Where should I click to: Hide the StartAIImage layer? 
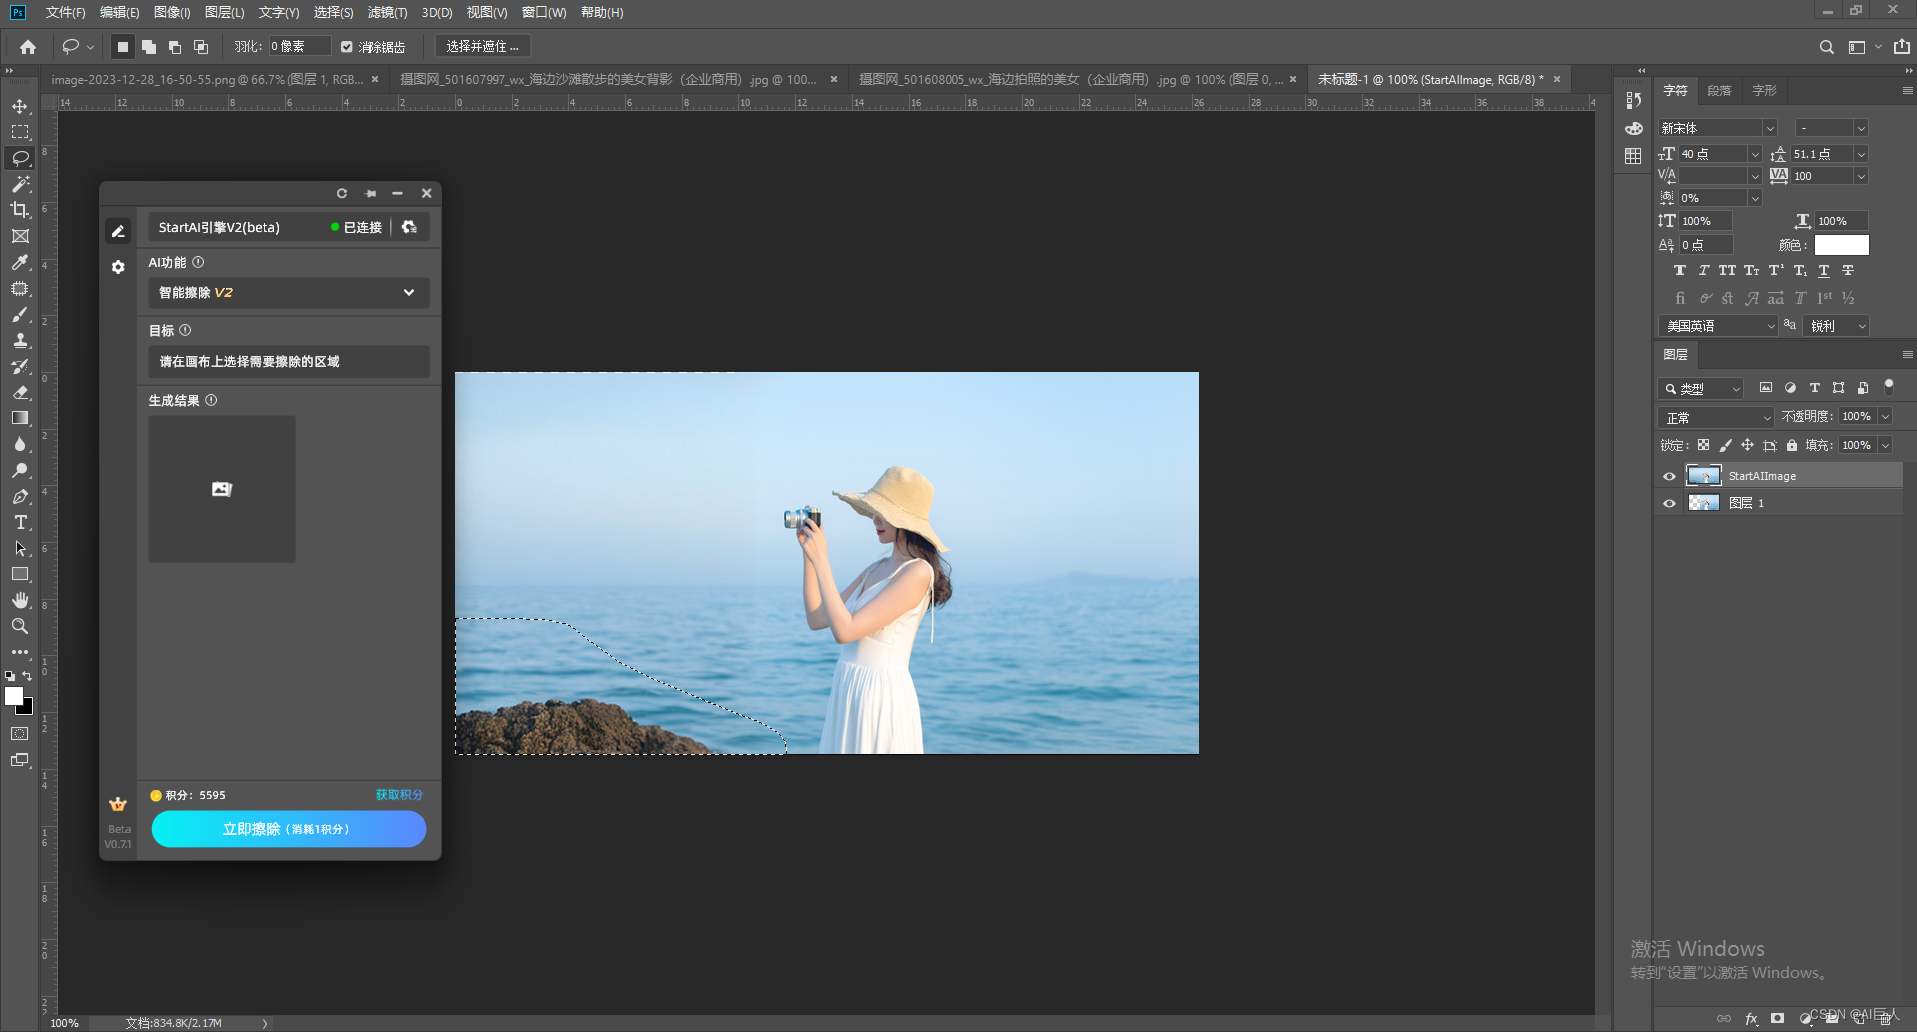(x=1669, y=476)
